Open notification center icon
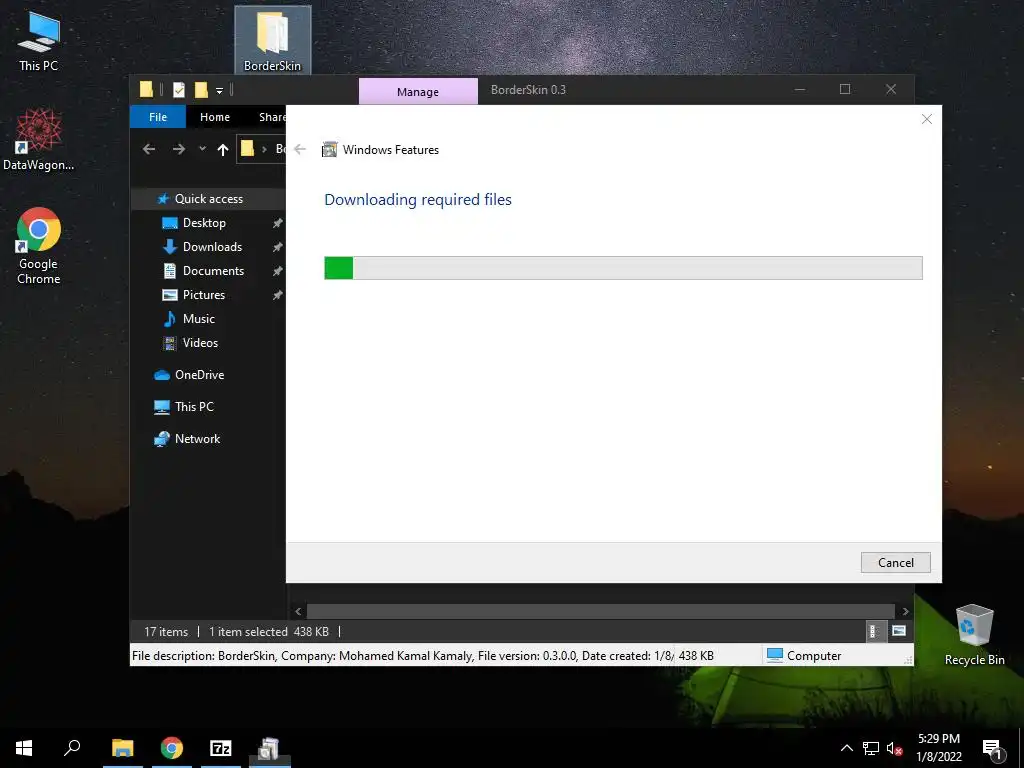The height and width of the screenshot is (768, 1024). click(993, 748)
